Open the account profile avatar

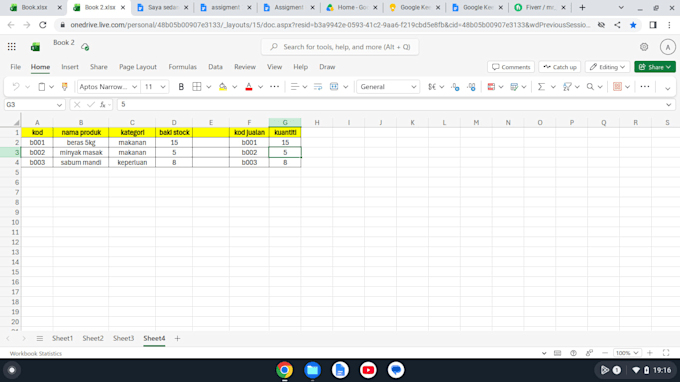click(x=668, y=47)
